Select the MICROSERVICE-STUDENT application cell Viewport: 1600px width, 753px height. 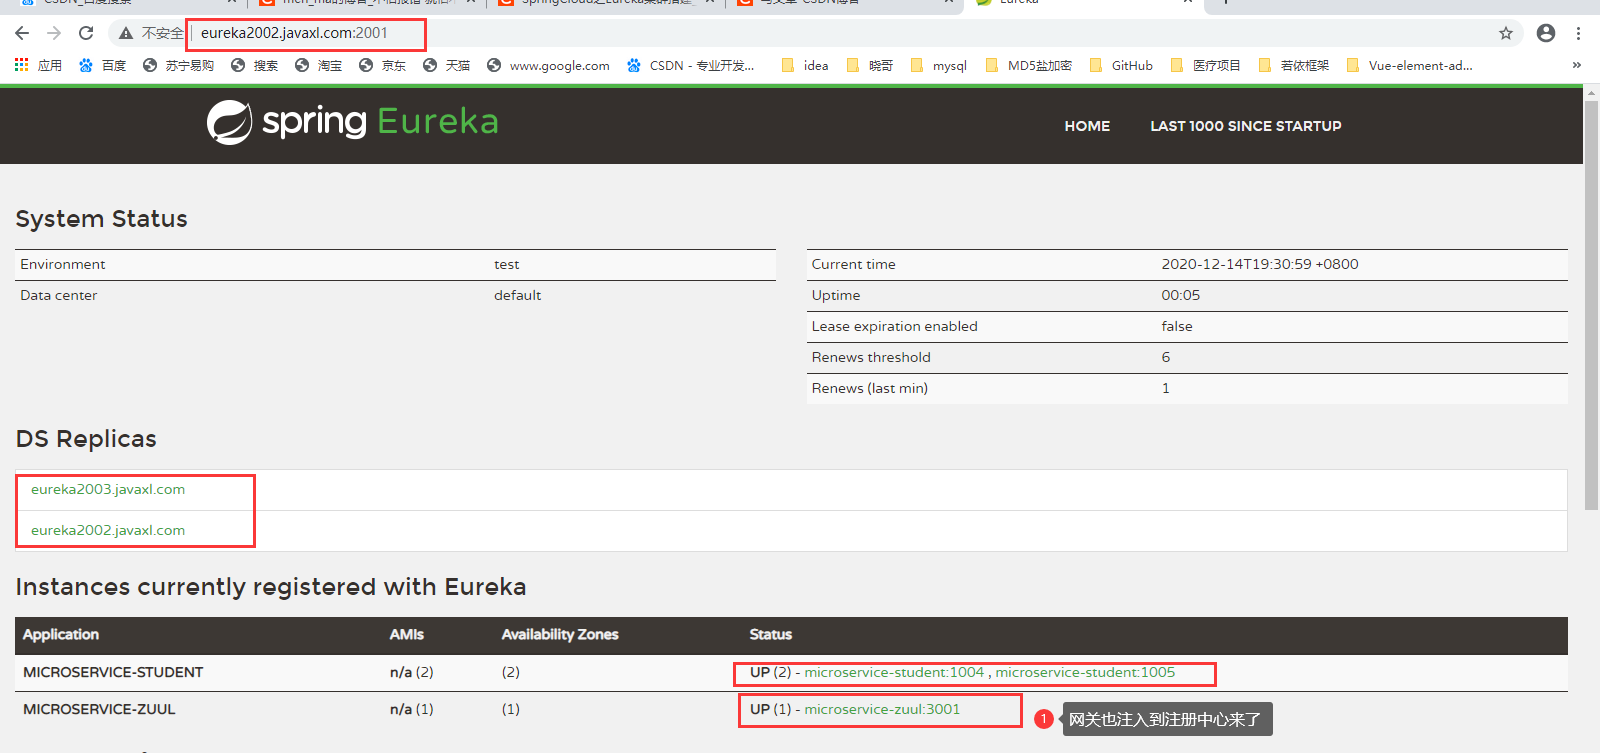coord(113,672)
